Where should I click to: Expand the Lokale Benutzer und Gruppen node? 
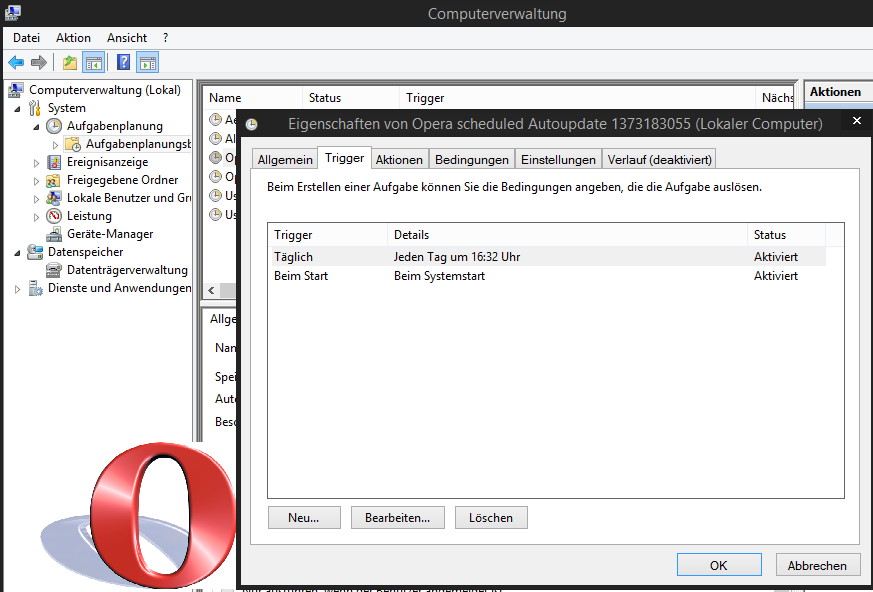[36, 198]
